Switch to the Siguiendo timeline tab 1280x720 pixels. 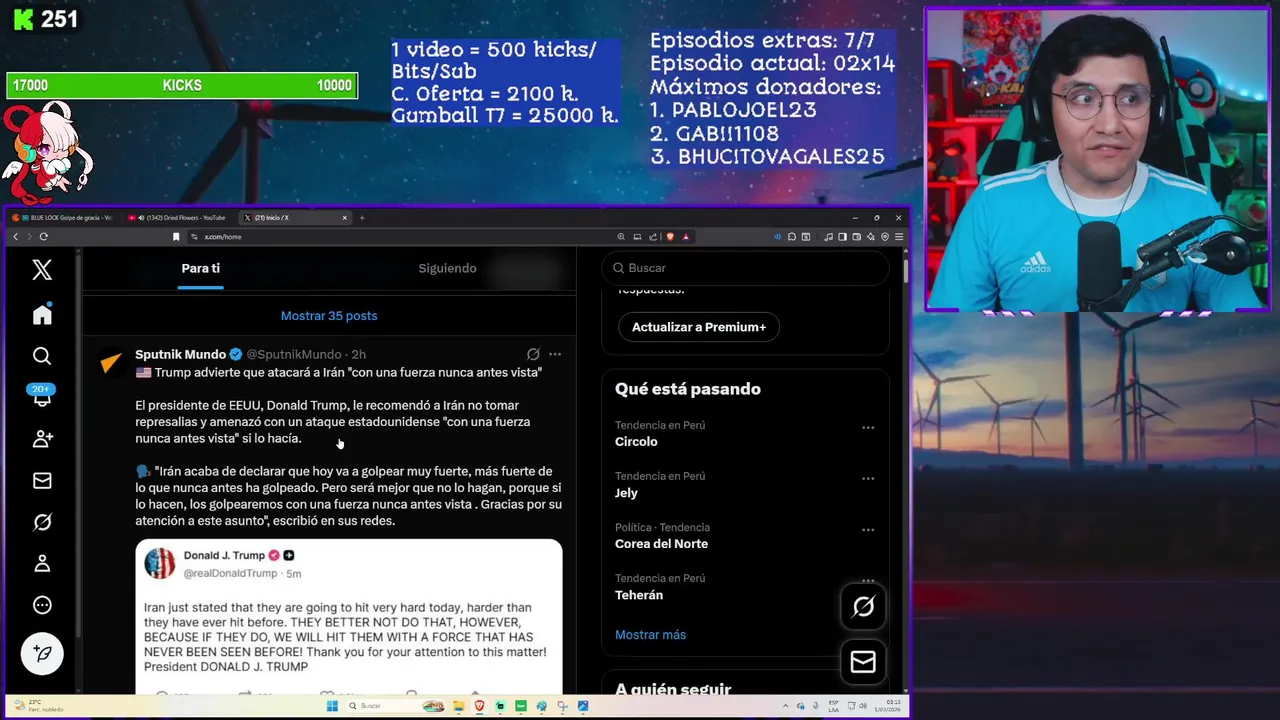(x=447, y=268)
